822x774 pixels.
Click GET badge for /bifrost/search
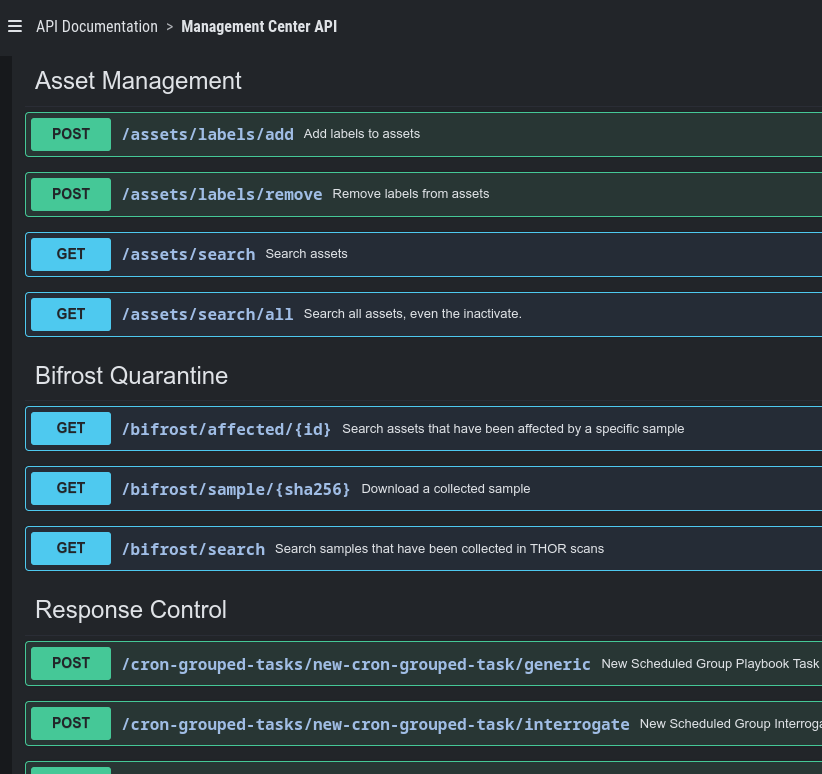pyautogui.click(x=71, y=548)
